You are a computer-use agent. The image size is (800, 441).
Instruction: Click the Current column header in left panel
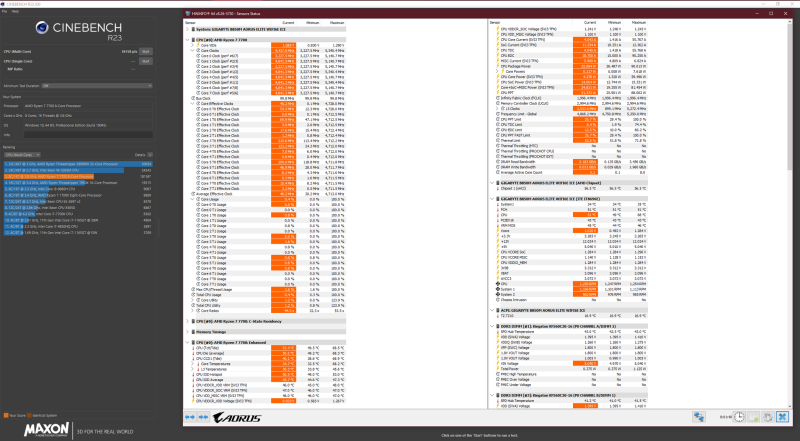point(288,23)
